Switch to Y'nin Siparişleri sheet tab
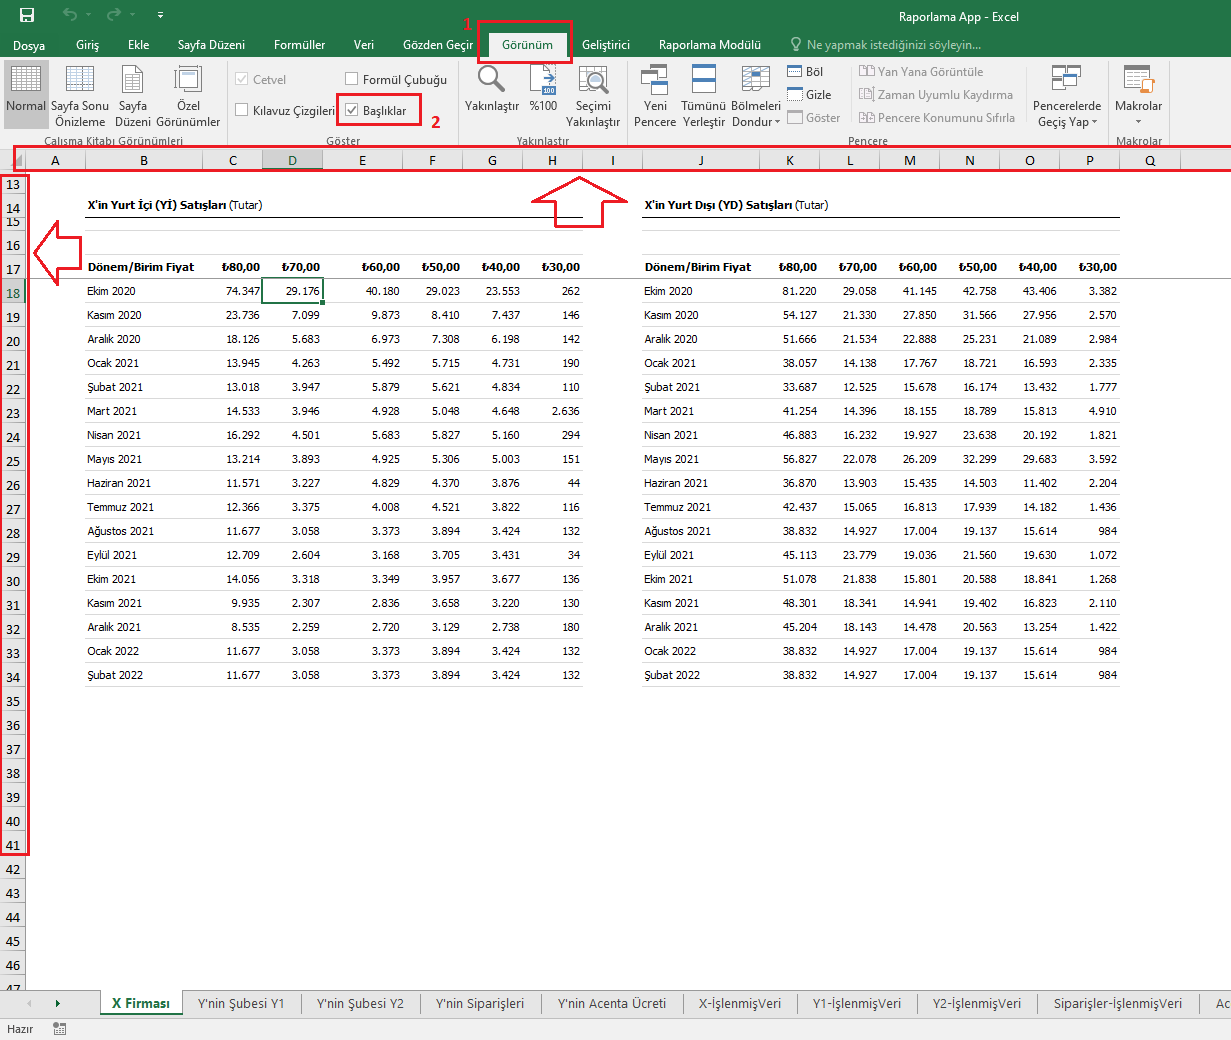 pos(480,1003)
